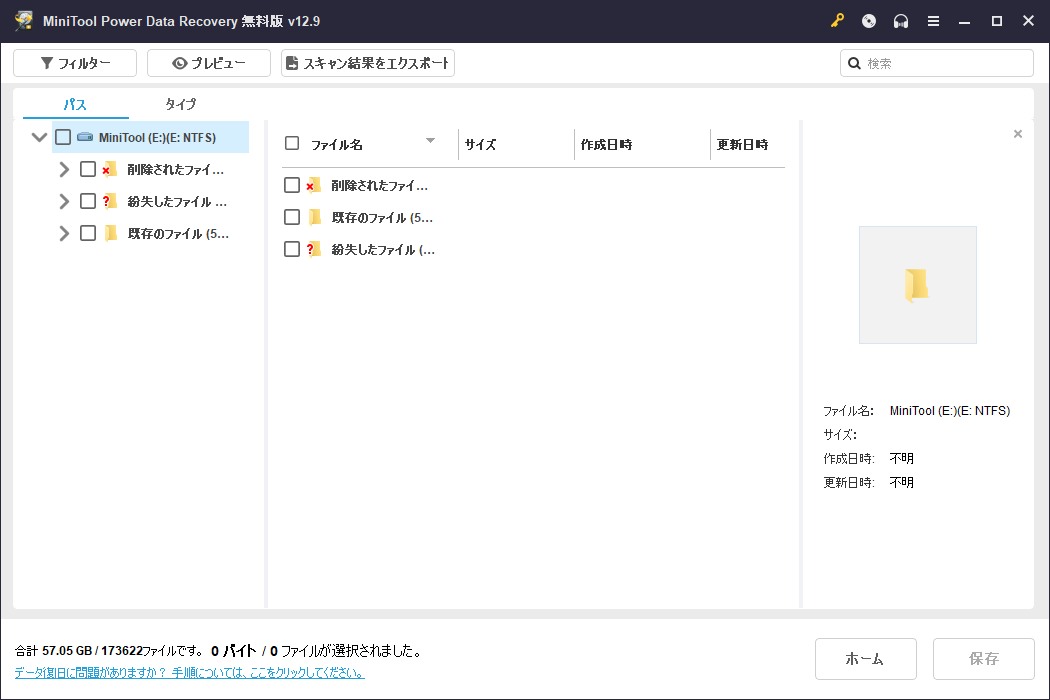Check 既存のファイル checkbox in file list

coord(292,217)
